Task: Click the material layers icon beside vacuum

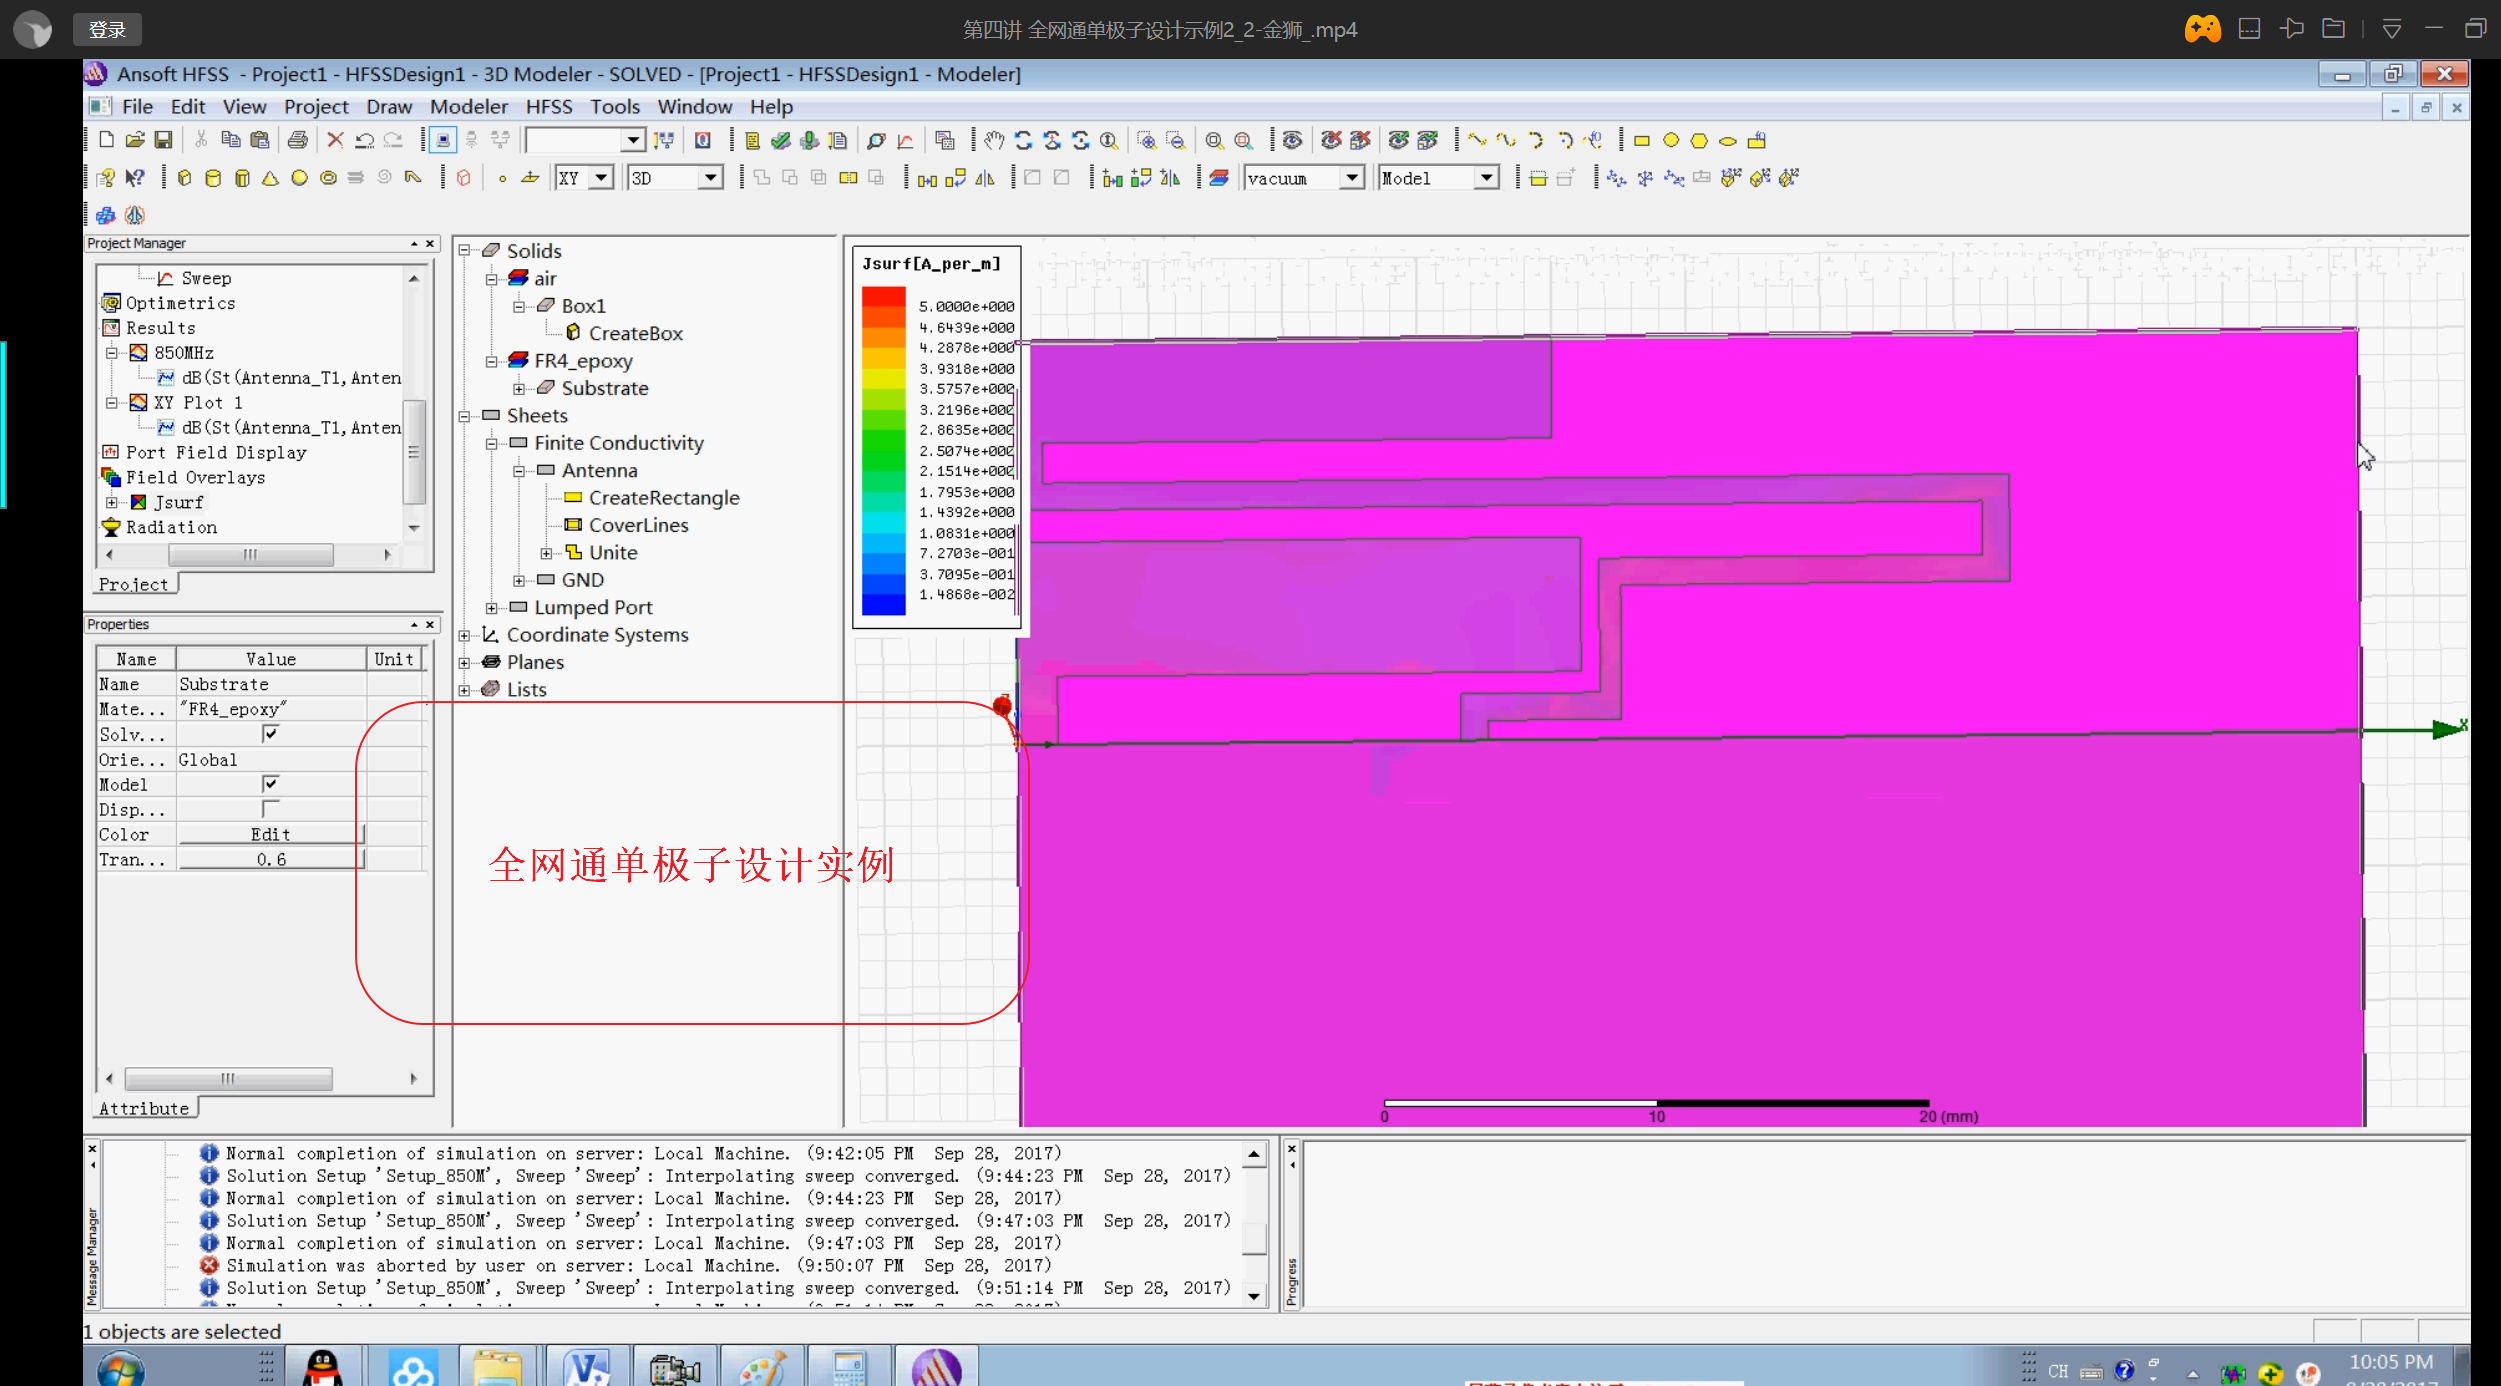Action: click(x=1219, y=178)
